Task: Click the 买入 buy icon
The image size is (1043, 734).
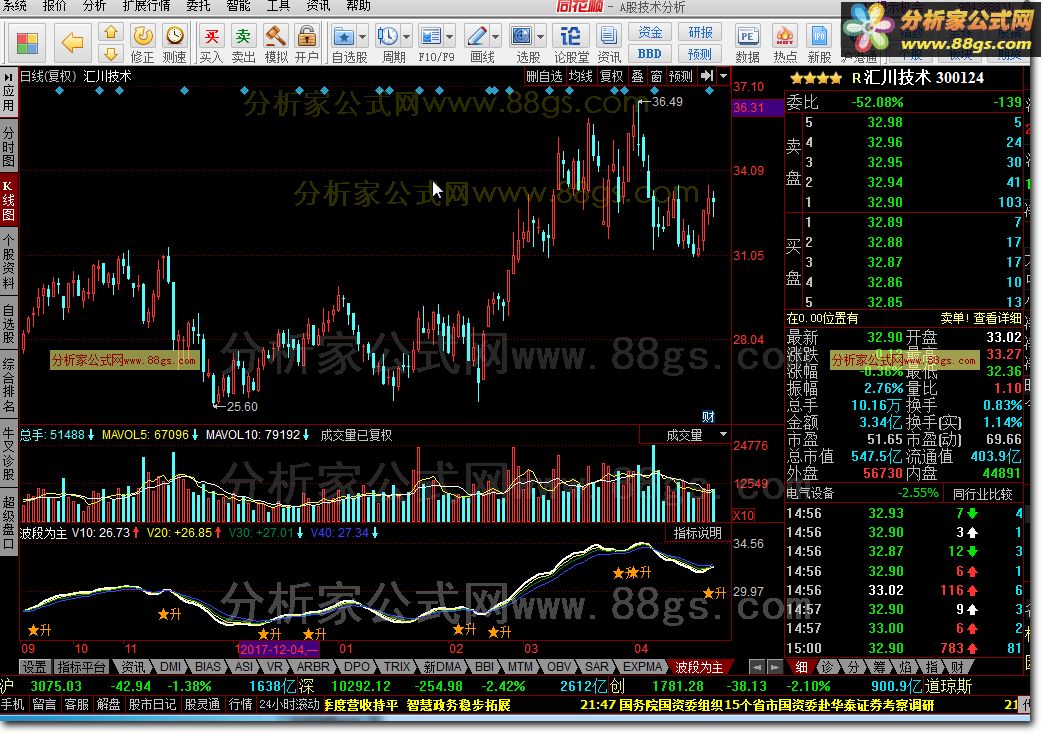Action: 211,43
